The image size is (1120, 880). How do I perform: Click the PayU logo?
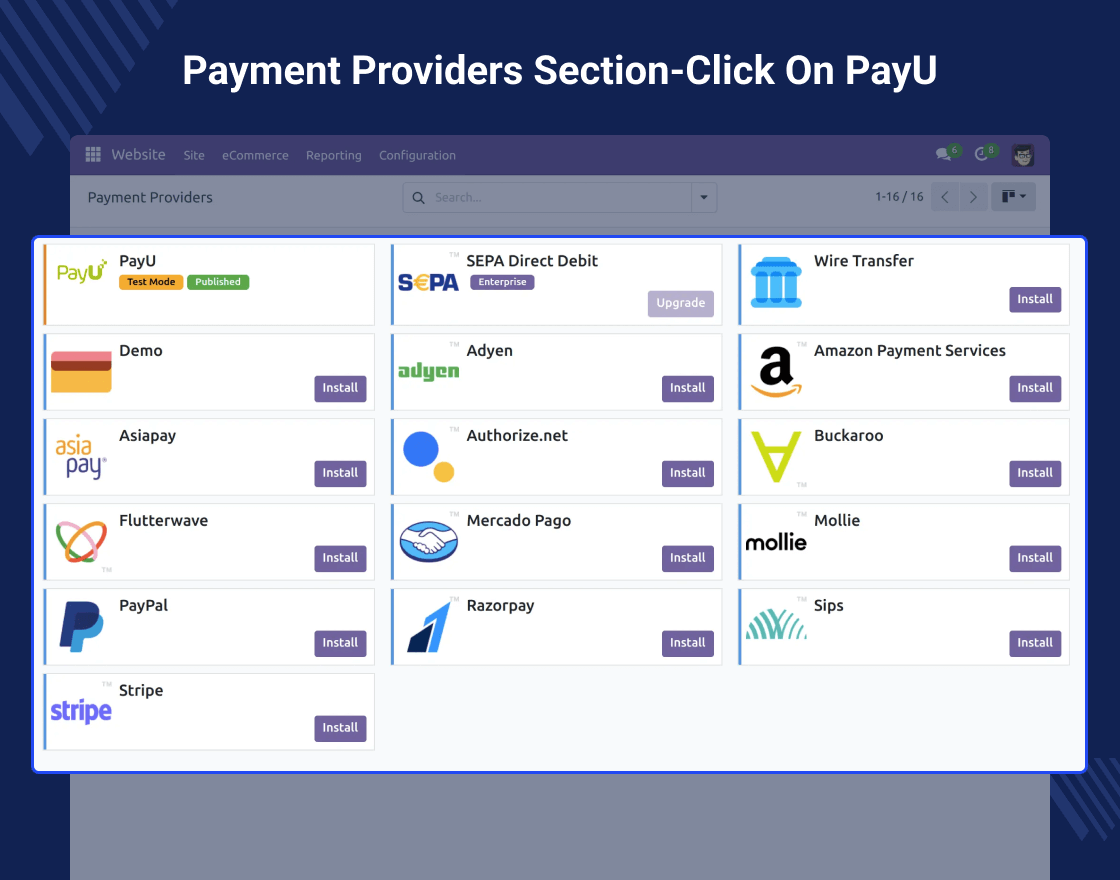click(x=81, y=271)
